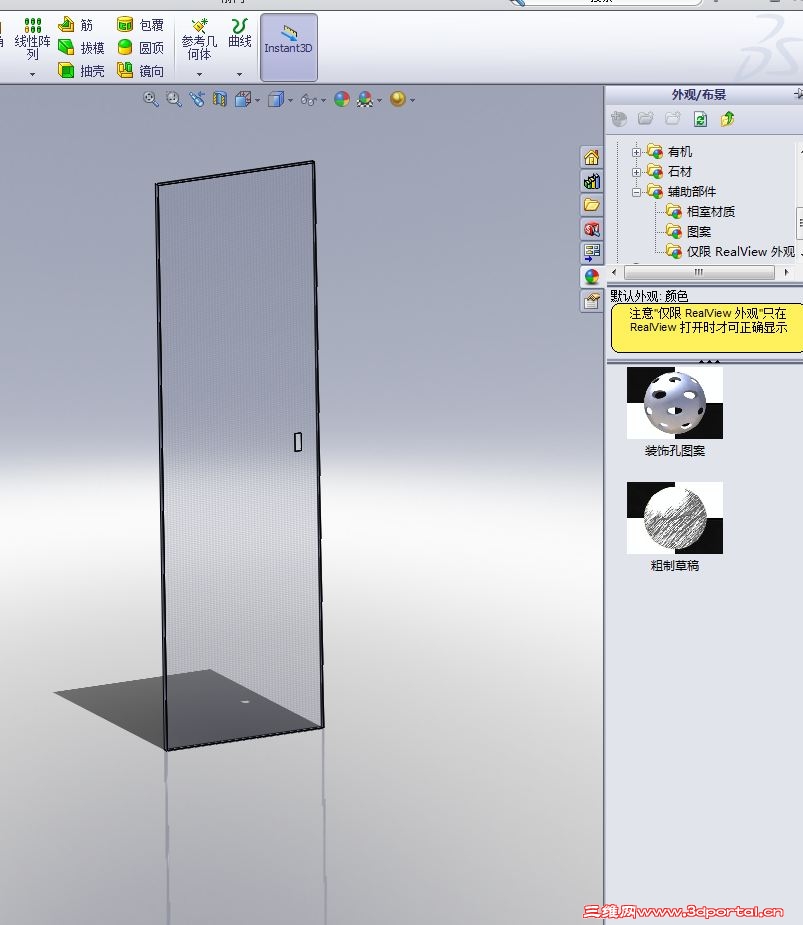Click the 默认外观: 颜色 label
The image size is (803, 925).
649,296
